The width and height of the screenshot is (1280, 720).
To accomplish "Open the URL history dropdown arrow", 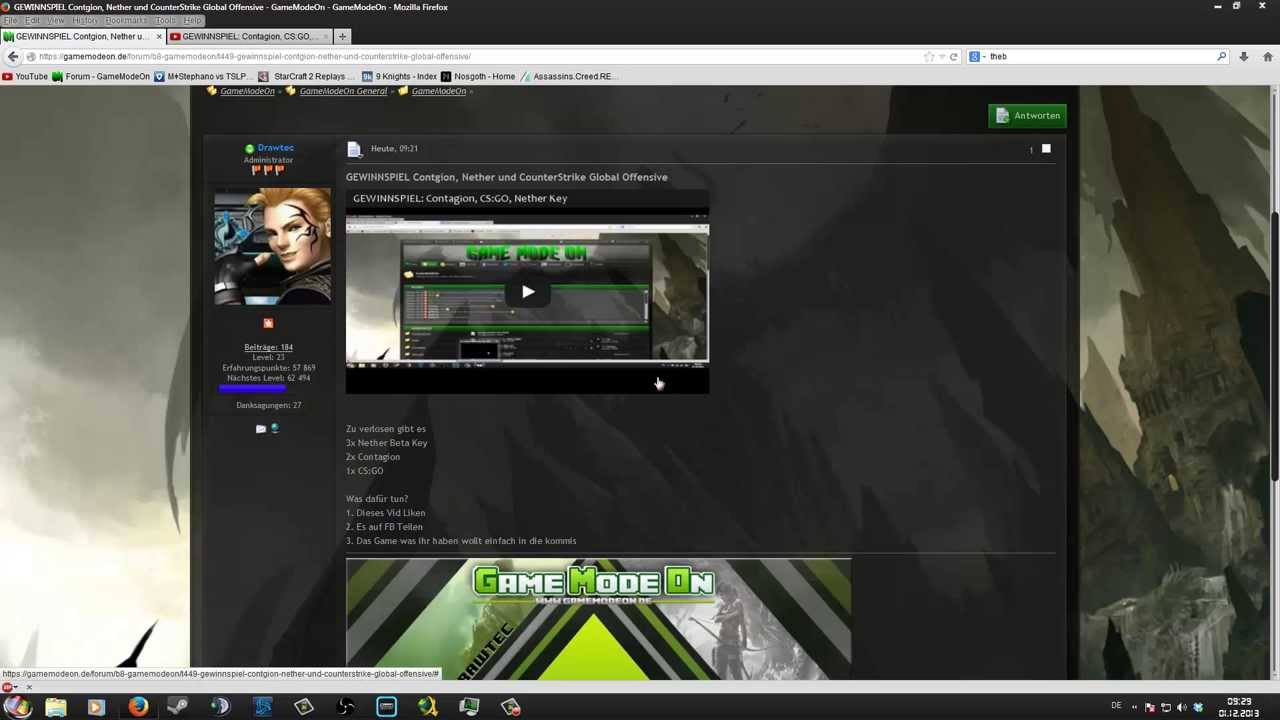I will click(x=941, y=57).
